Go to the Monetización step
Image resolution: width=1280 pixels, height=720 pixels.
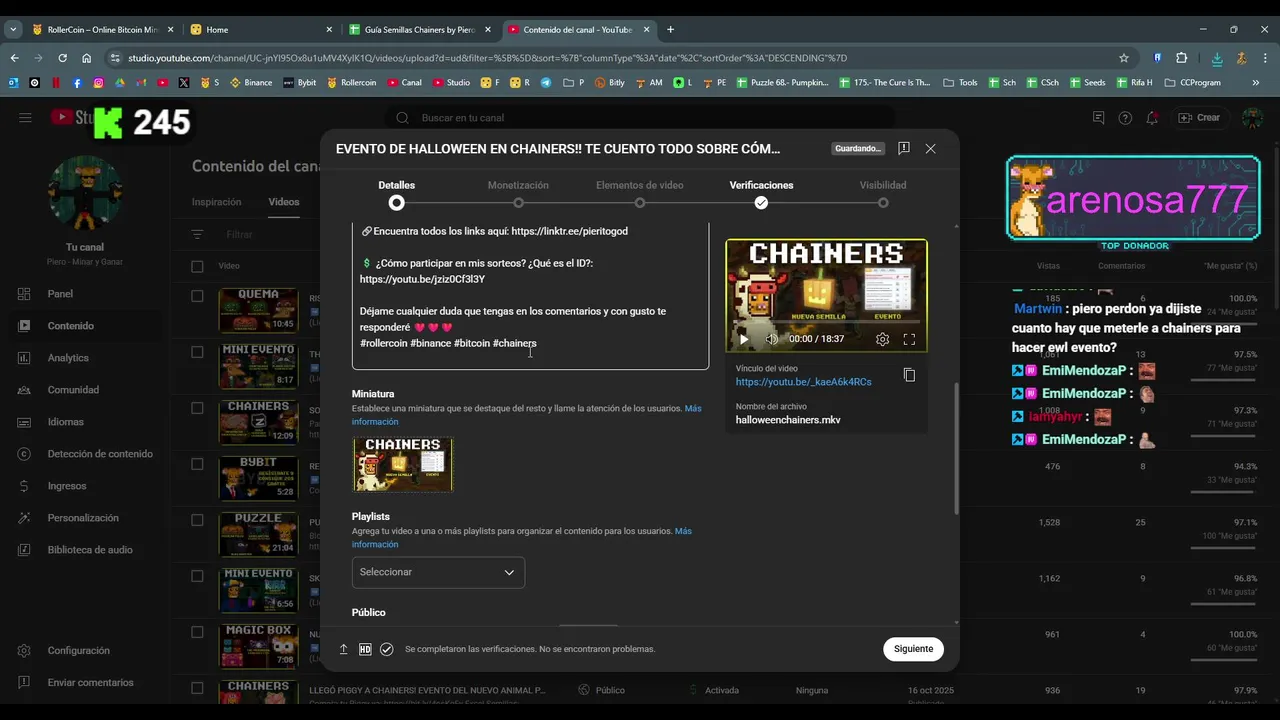[518, 193]
